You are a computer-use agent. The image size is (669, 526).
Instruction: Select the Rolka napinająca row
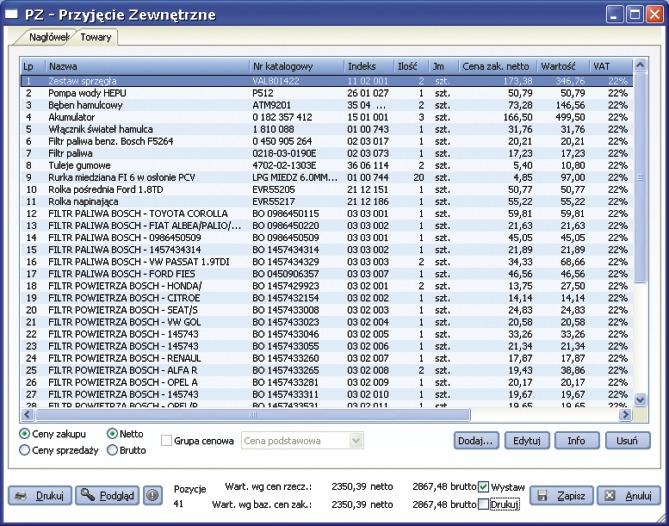click(326, 201)
